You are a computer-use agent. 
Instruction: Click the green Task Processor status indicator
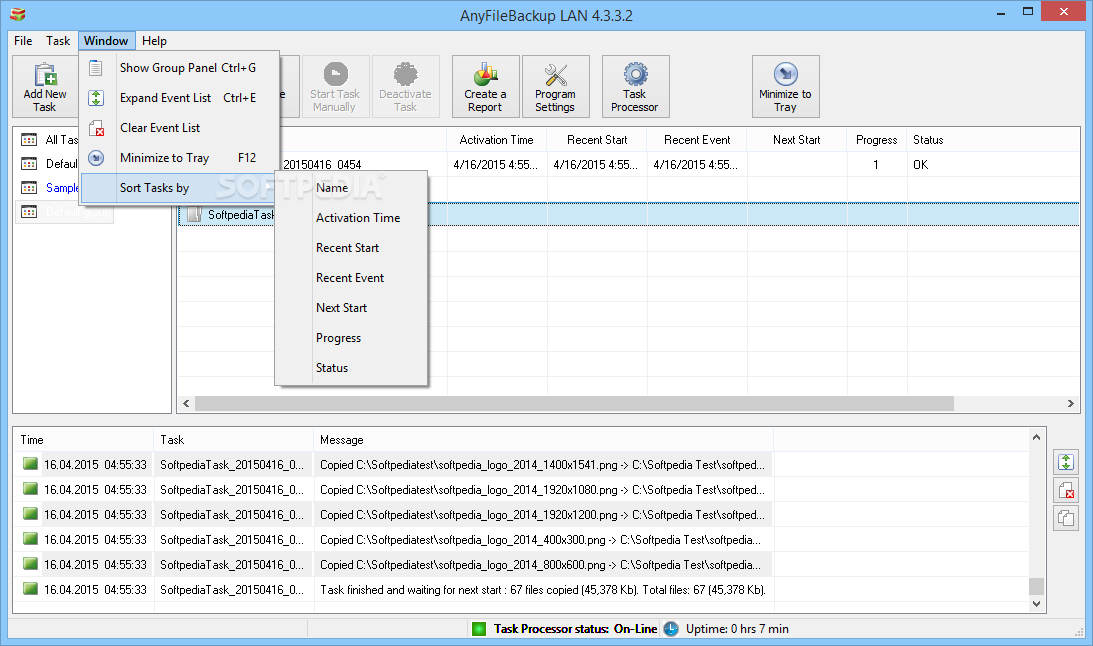[x=479, y=629]
